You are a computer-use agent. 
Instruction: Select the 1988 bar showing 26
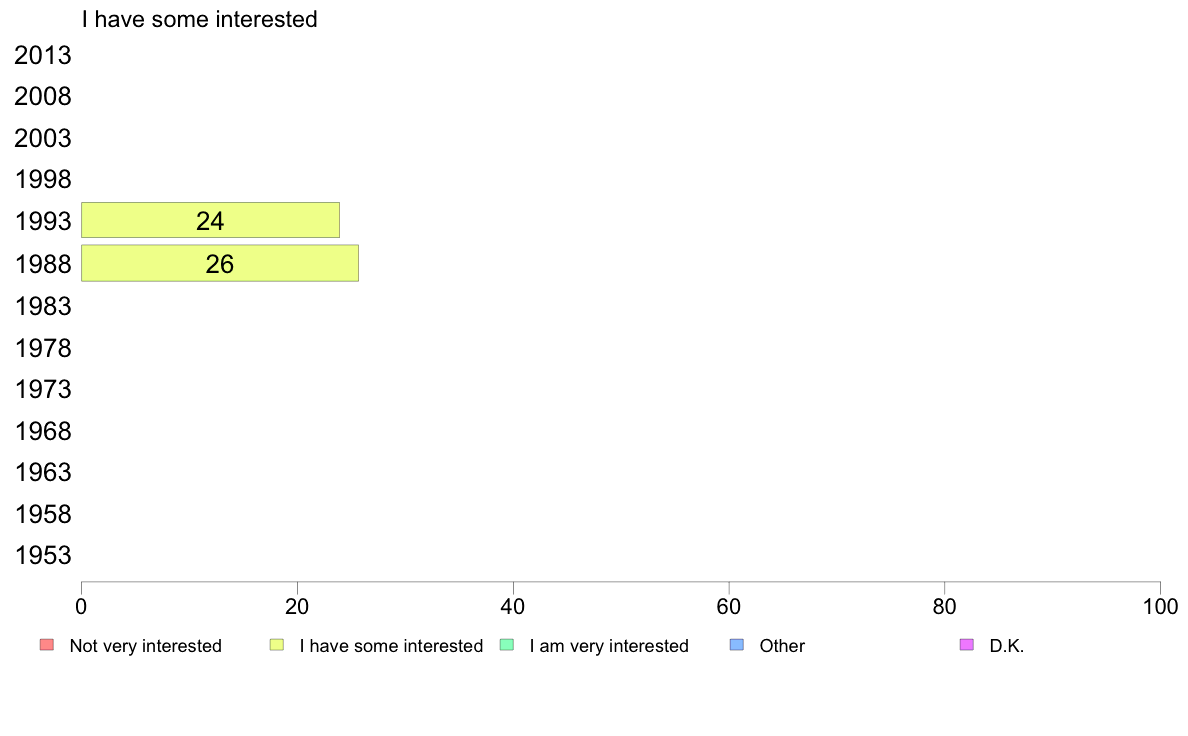point(220,263)
